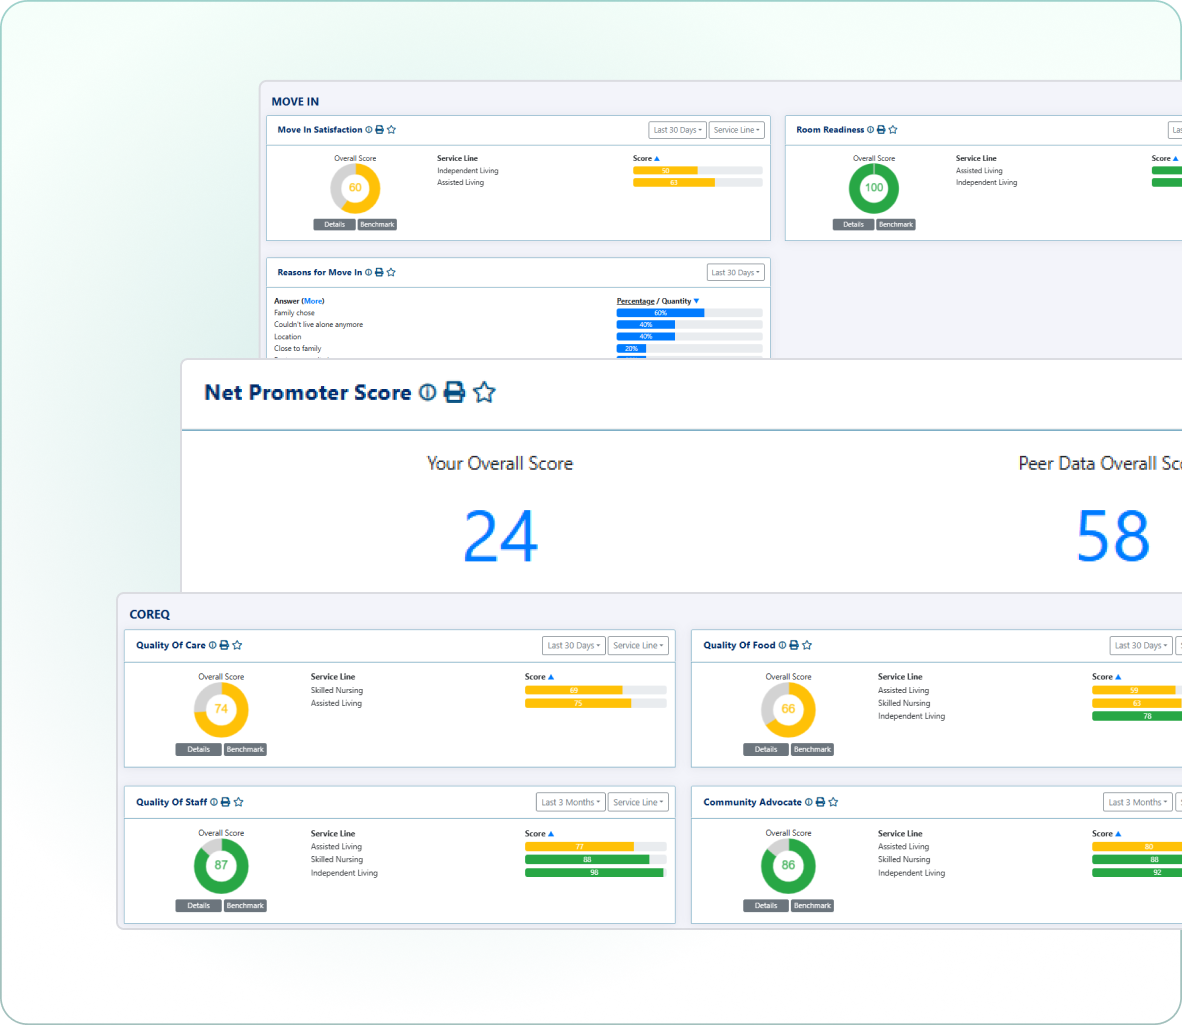The width and height of the screenshot is (1182, 1026).
Task: Click the More link next to Answer
Action: 313,301
